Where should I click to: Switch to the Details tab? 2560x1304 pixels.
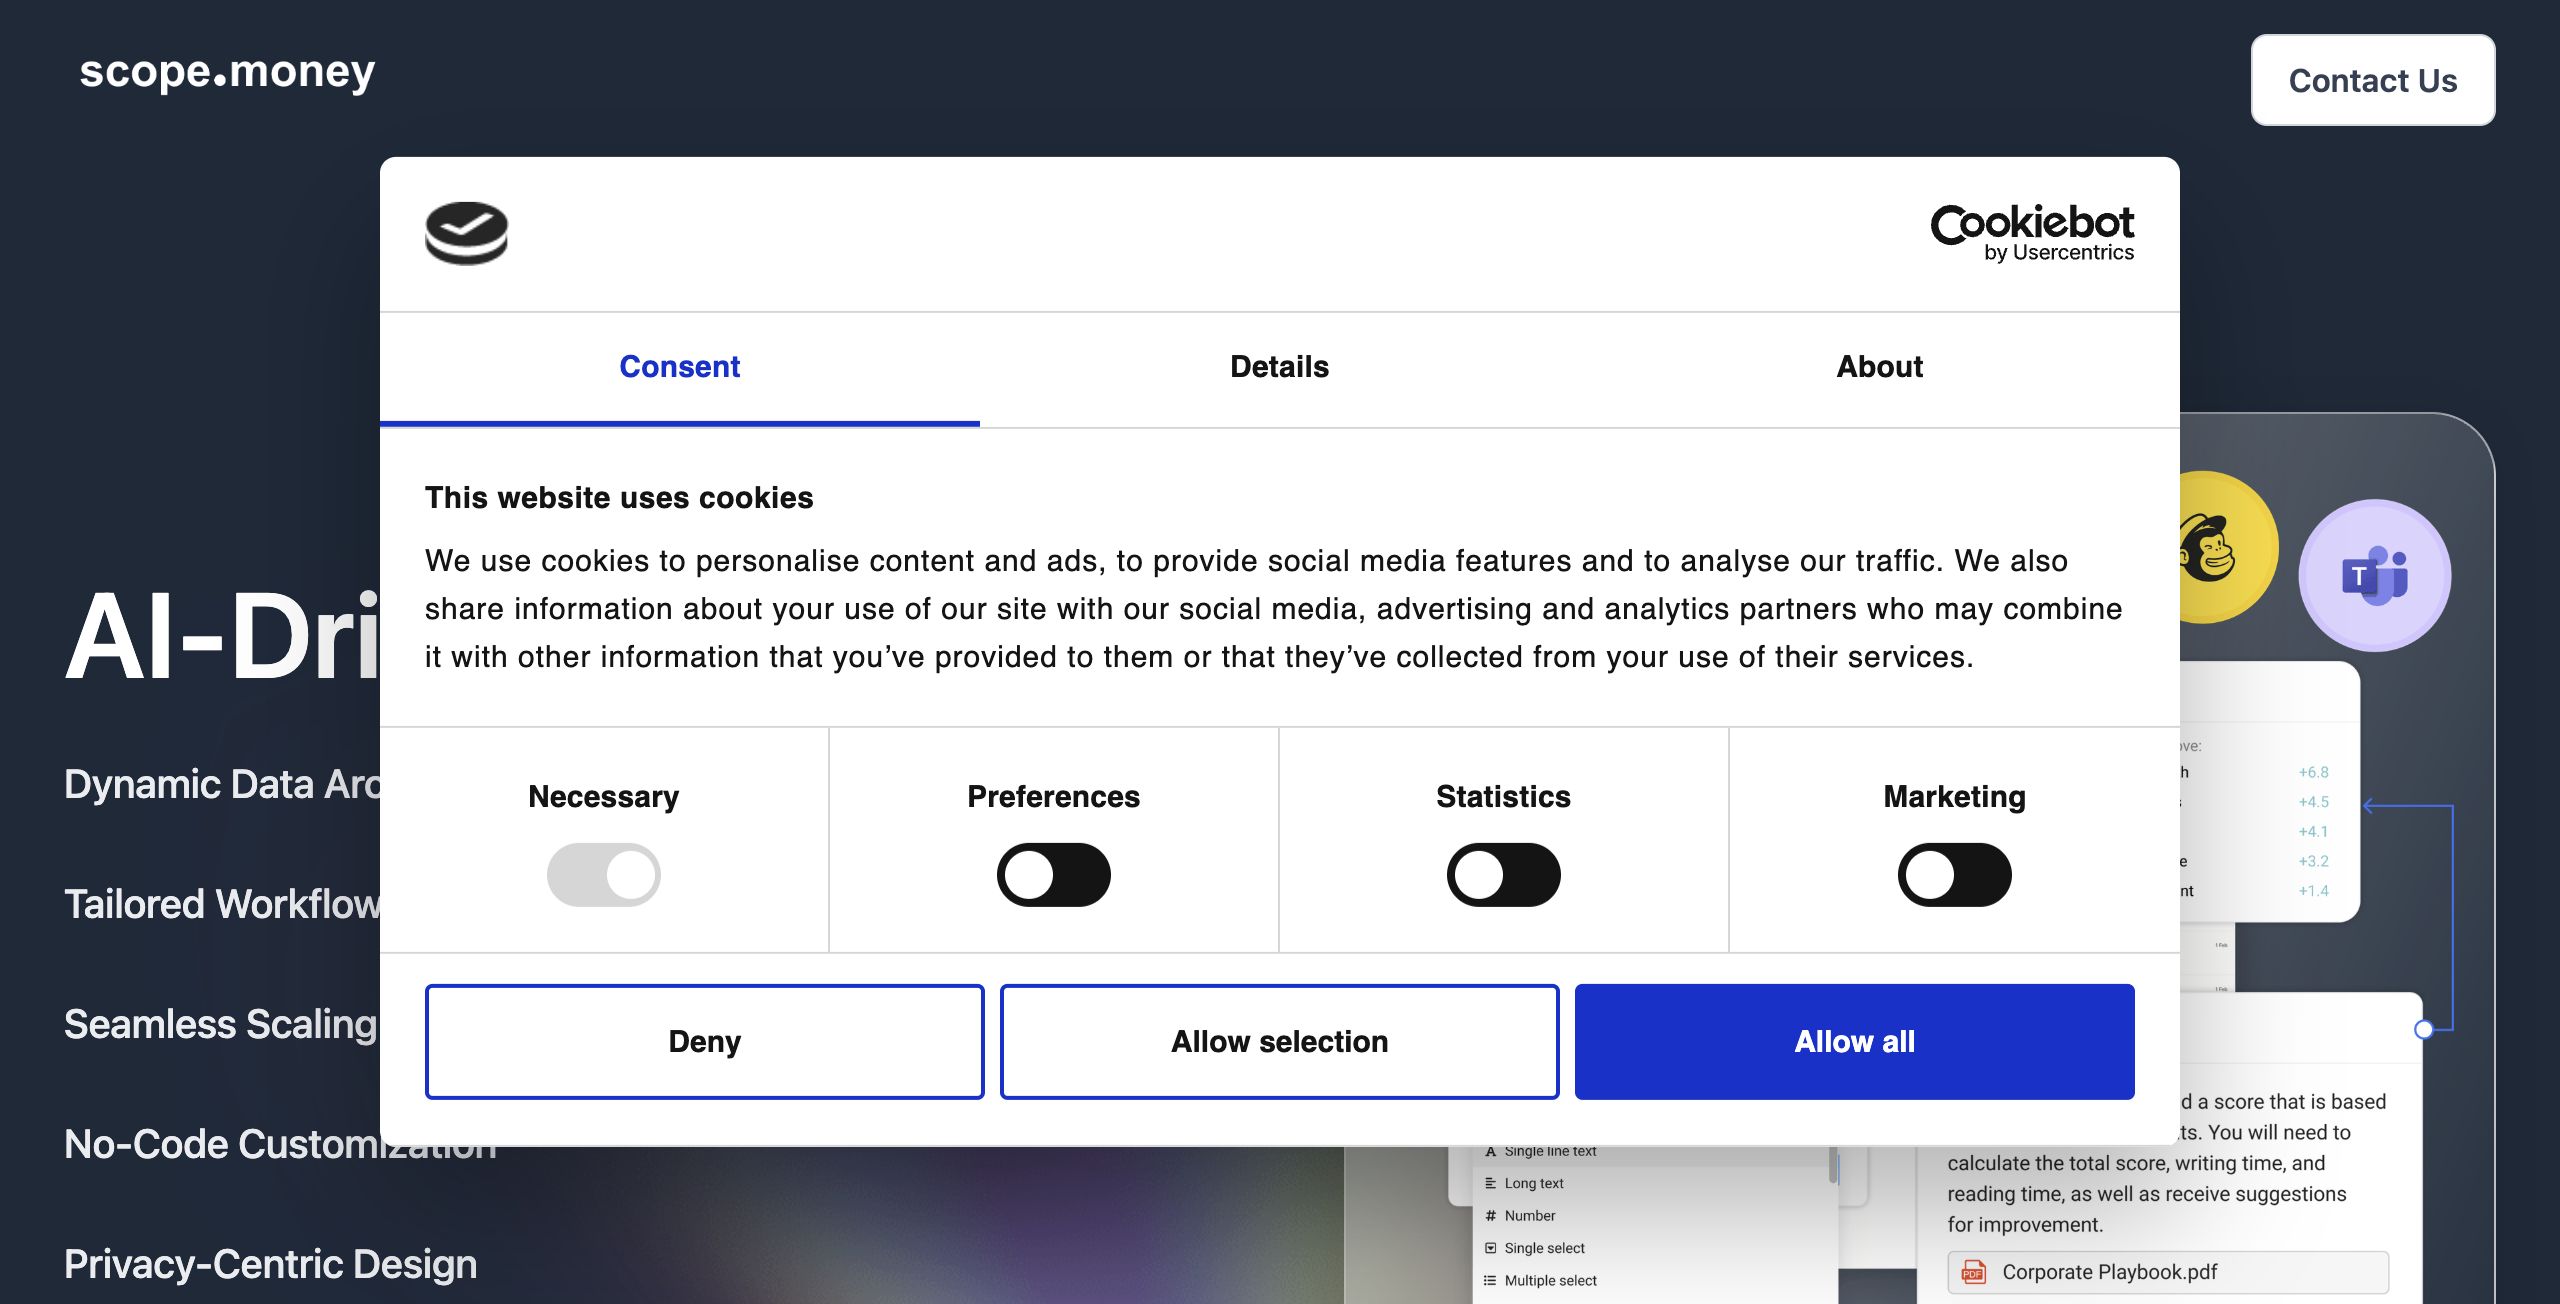[x=1279, y=367]
